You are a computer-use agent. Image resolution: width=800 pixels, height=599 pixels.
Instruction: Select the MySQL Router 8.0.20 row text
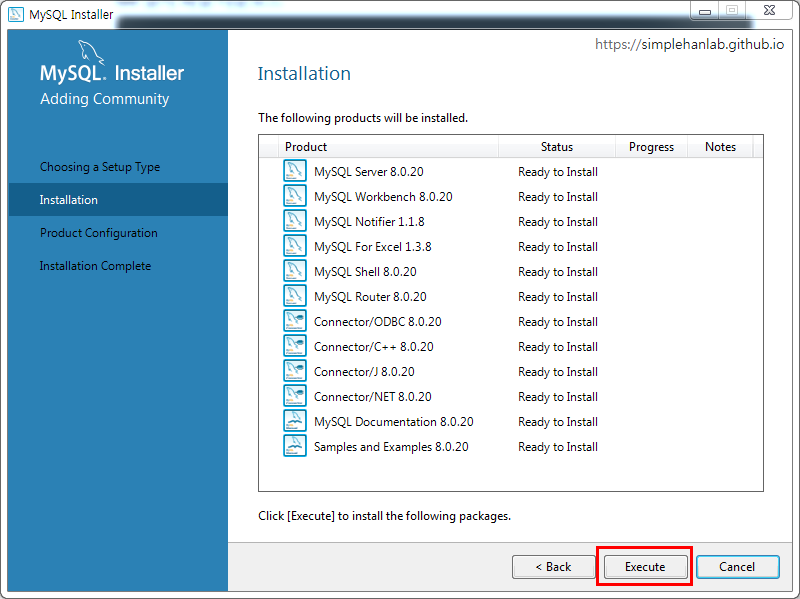point(370,297)
